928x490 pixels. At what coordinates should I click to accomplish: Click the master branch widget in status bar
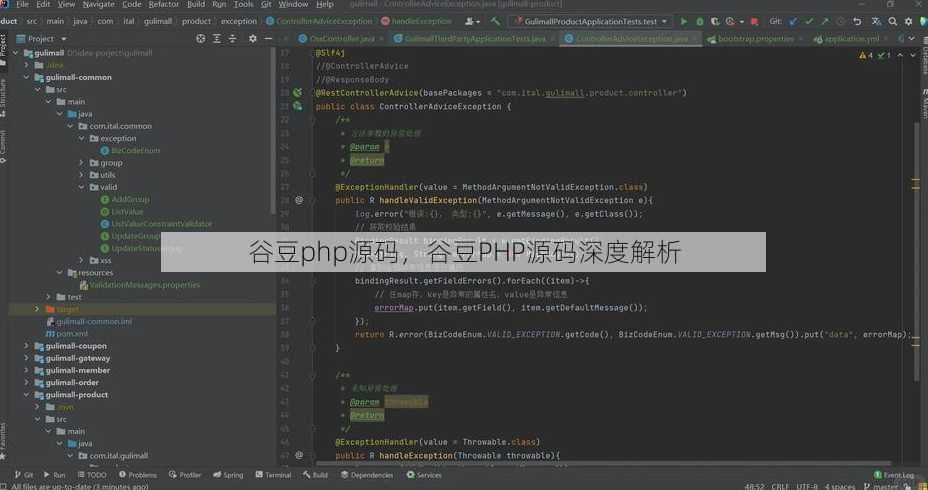click(882, 486)
